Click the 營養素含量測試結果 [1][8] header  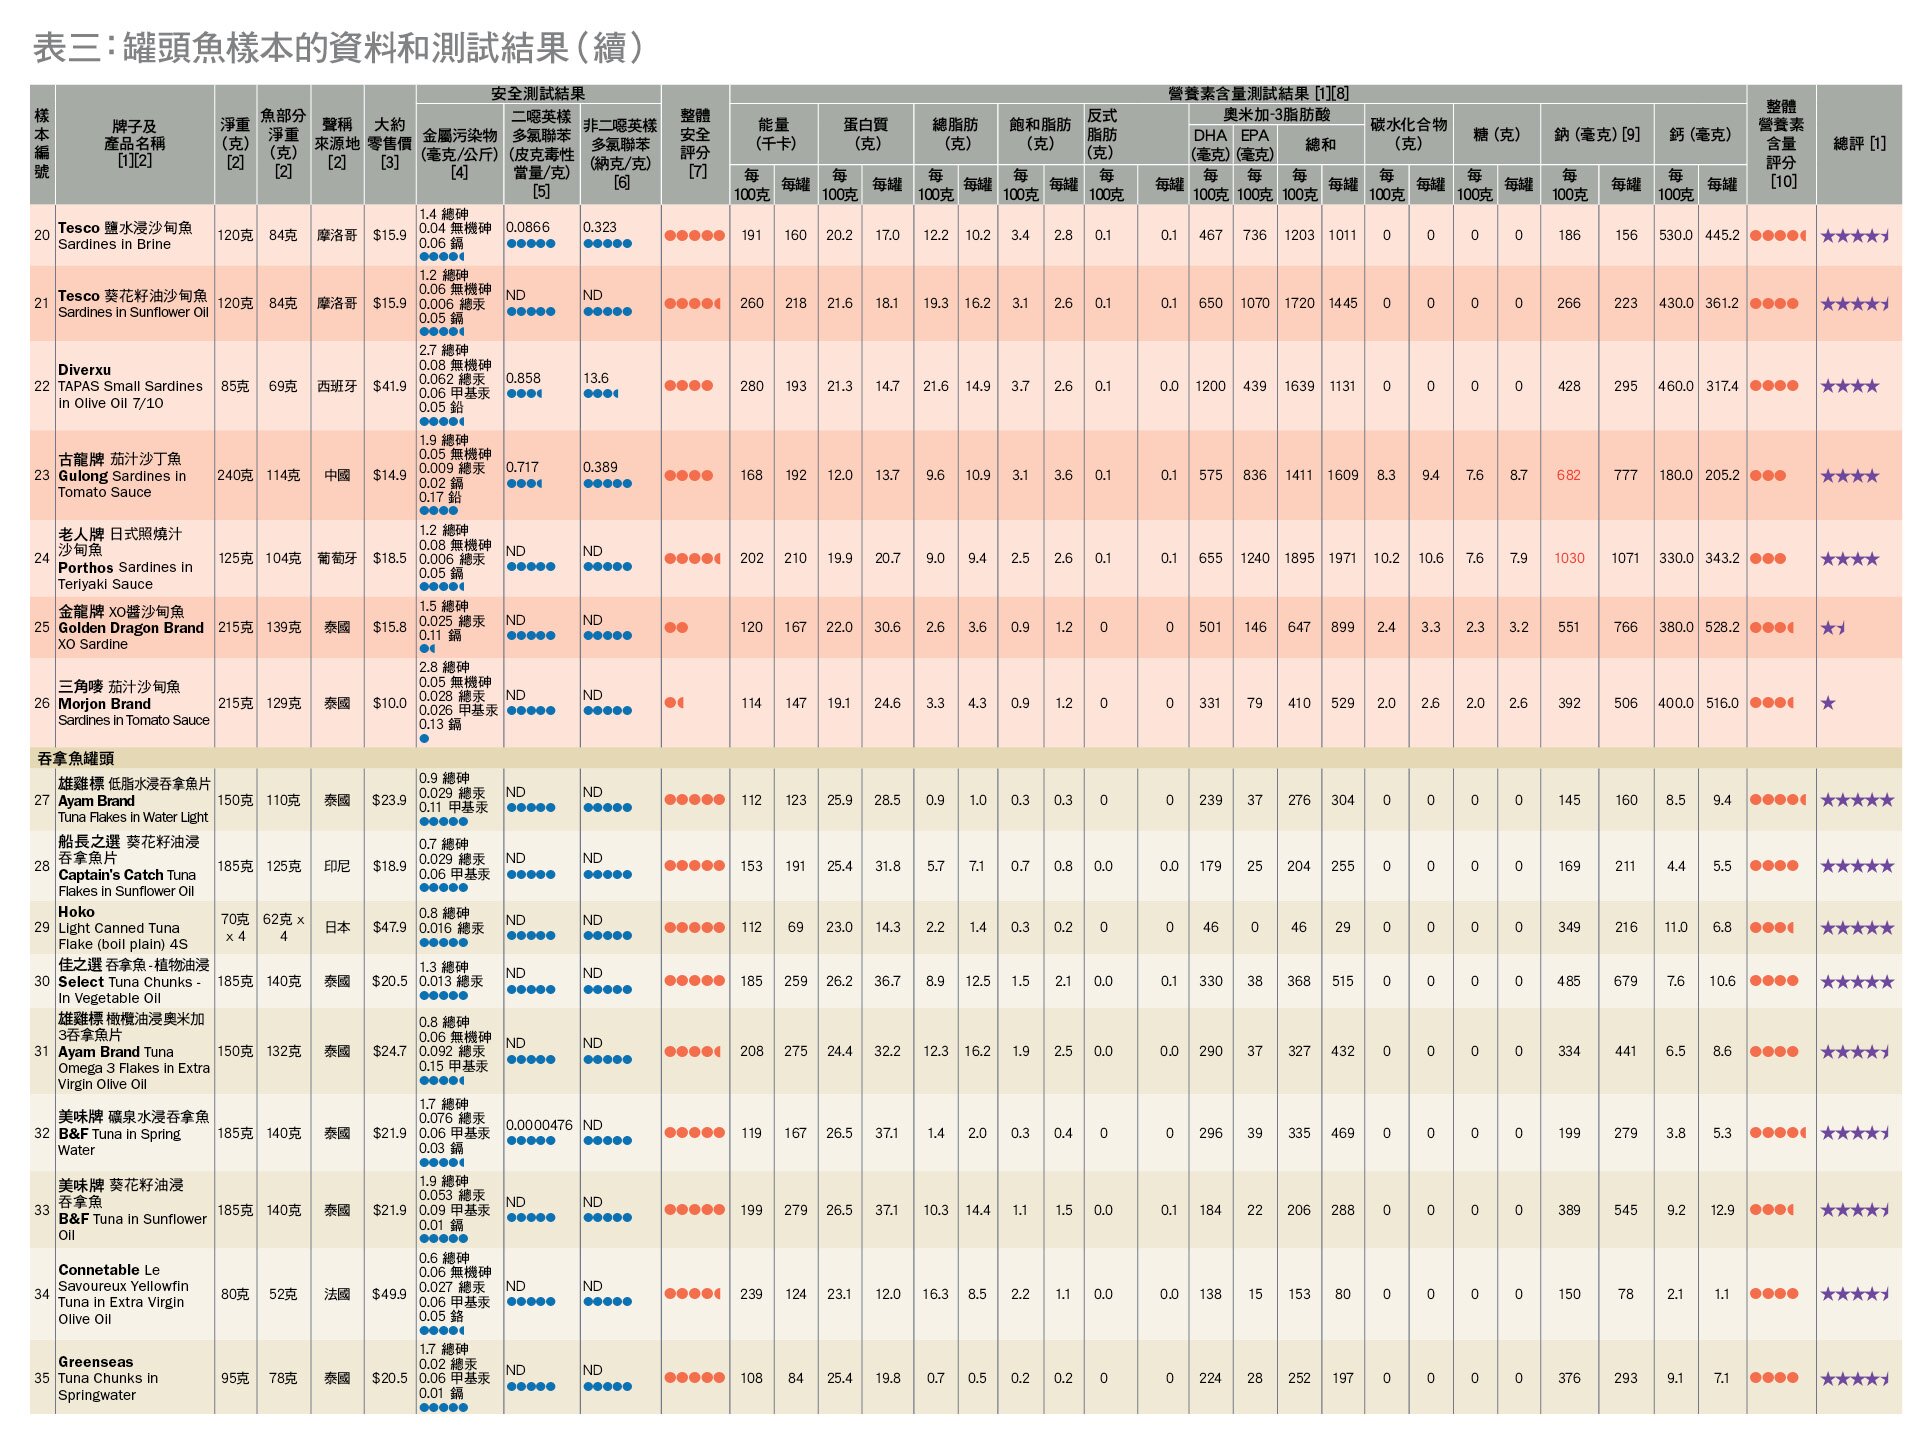click(1258, 93)
